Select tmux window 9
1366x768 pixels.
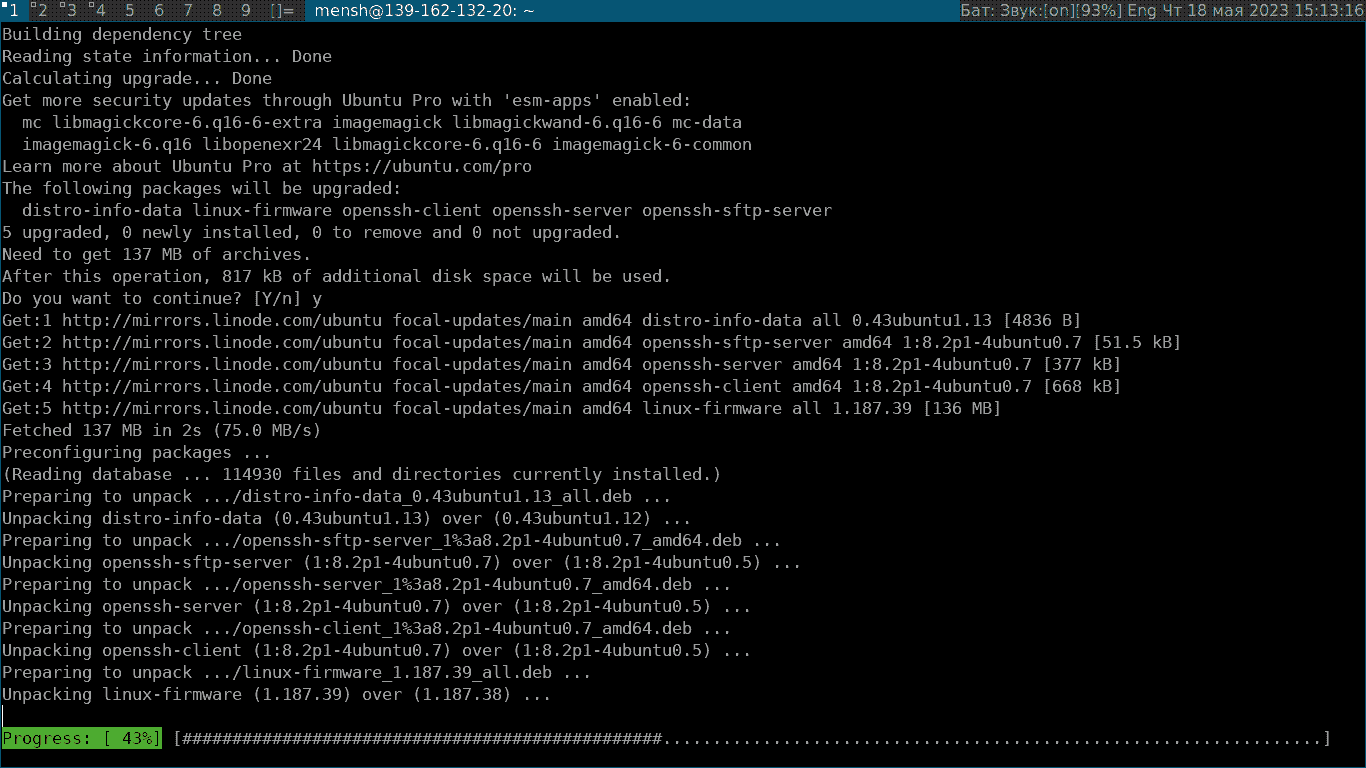pos(244,10)
